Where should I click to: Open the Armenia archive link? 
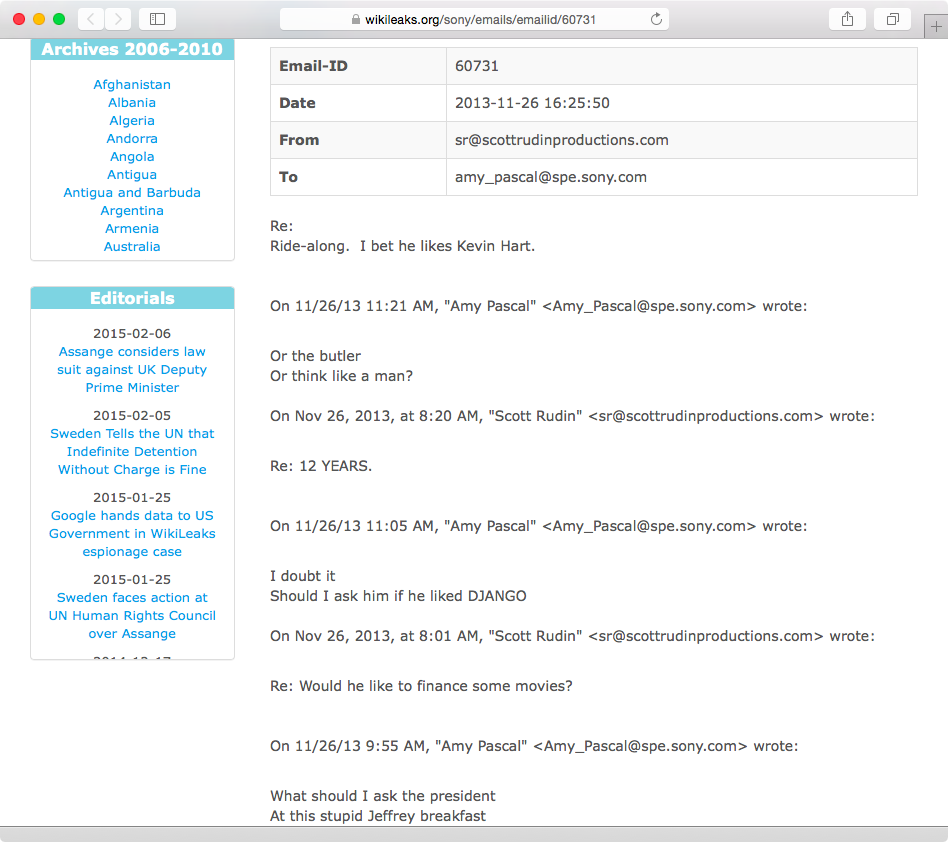pyautogui.click(x=132, y=228)
